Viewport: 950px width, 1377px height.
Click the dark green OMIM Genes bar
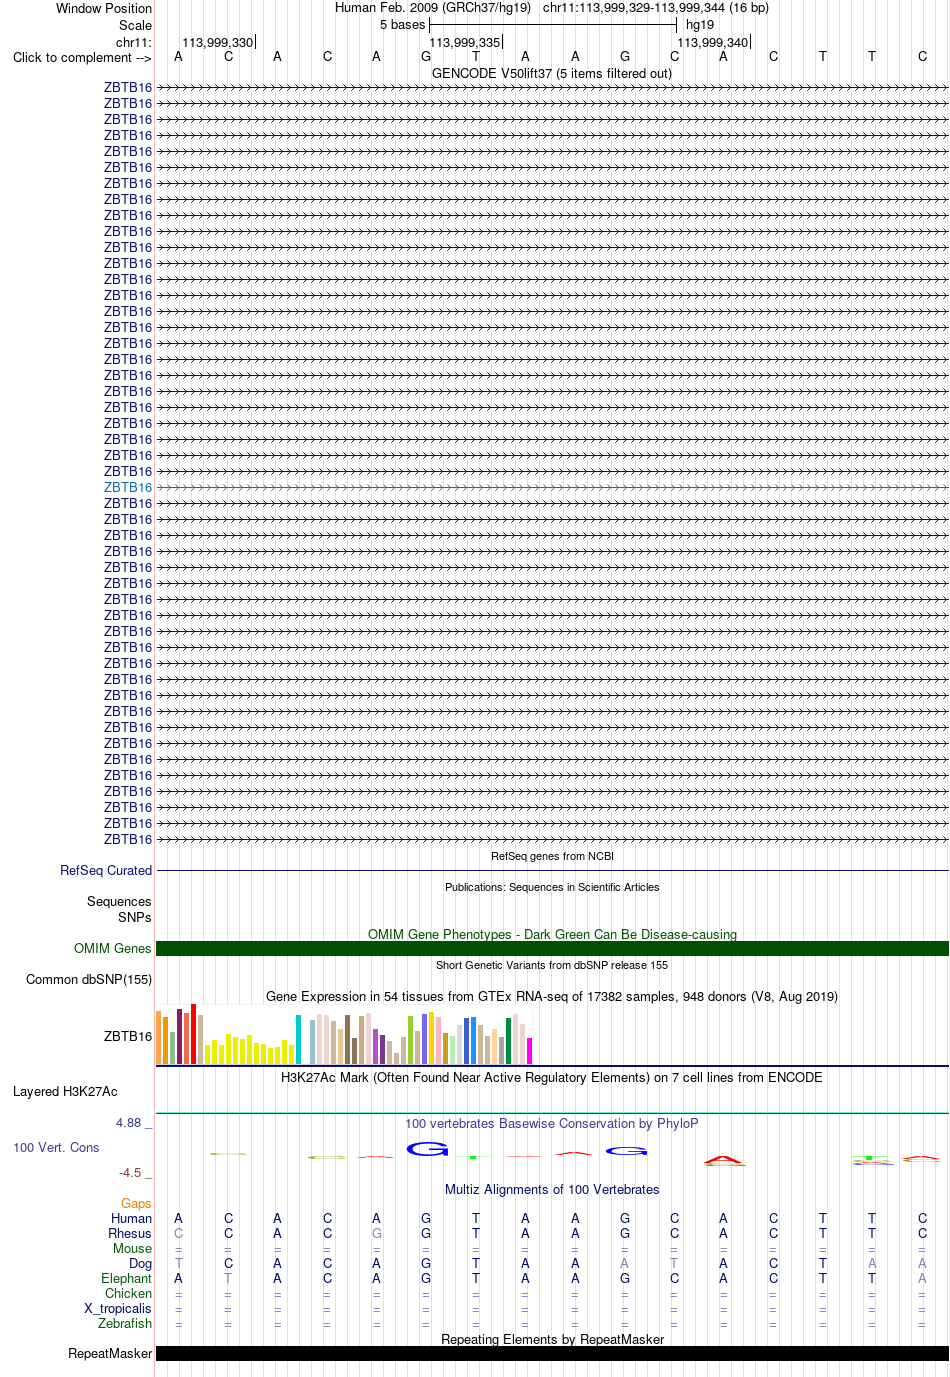click(552, 949)
